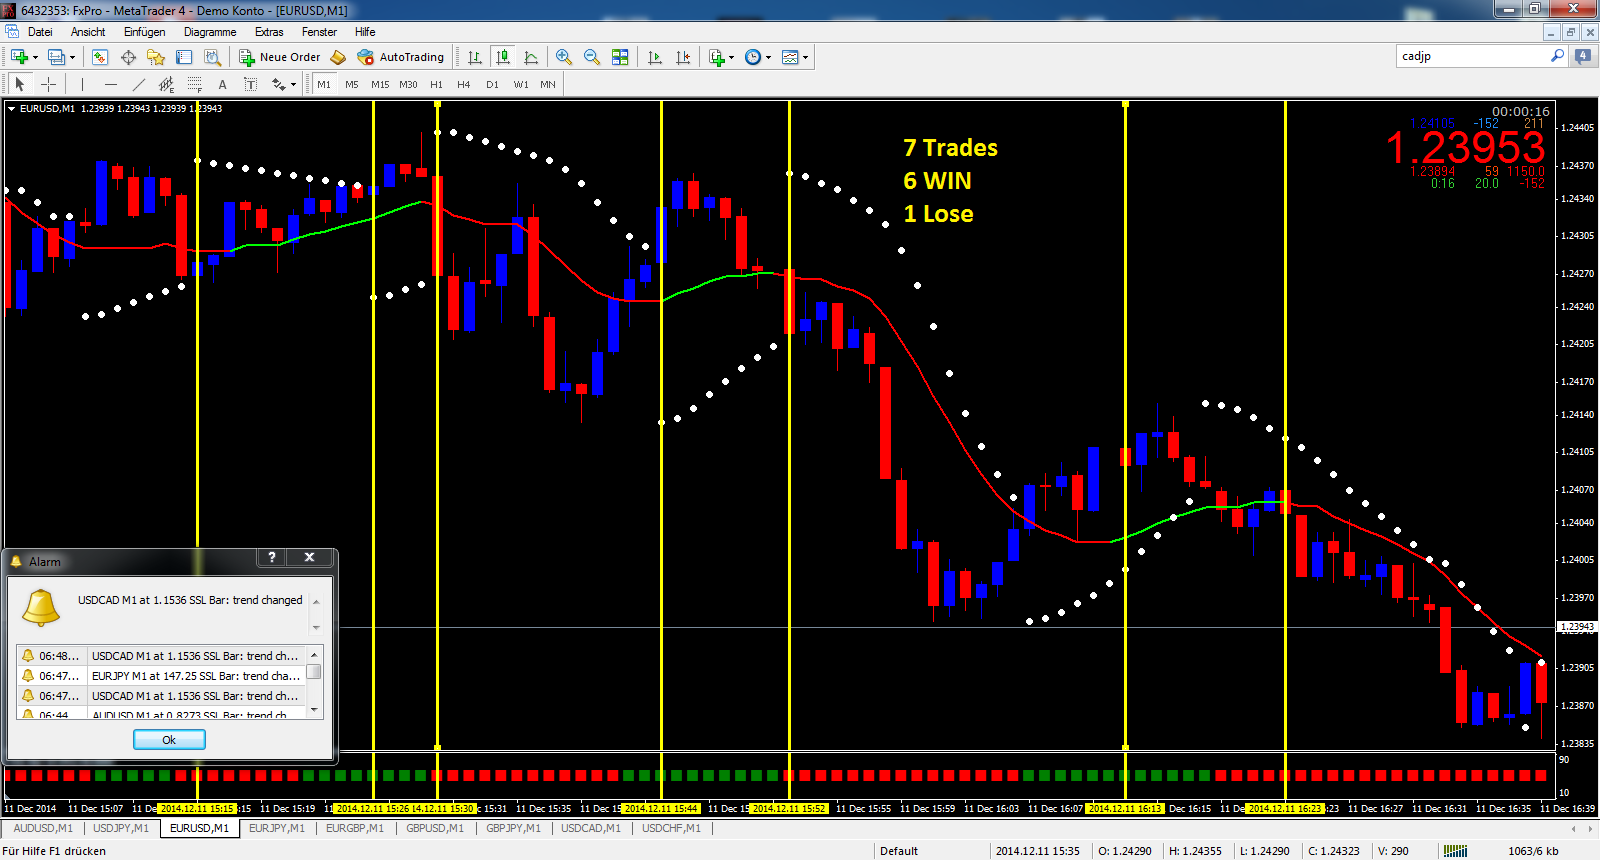Select the M15 timeframe

click(x=380, y=84)
